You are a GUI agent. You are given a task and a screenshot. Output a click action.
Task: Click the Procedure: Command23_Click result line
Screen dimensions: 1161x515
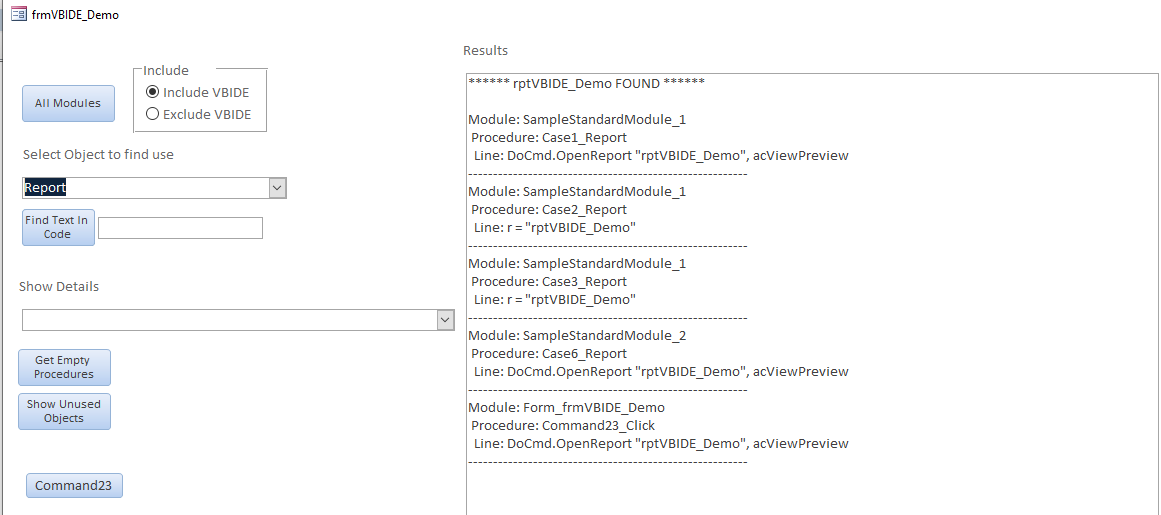[x=563, y=426]
